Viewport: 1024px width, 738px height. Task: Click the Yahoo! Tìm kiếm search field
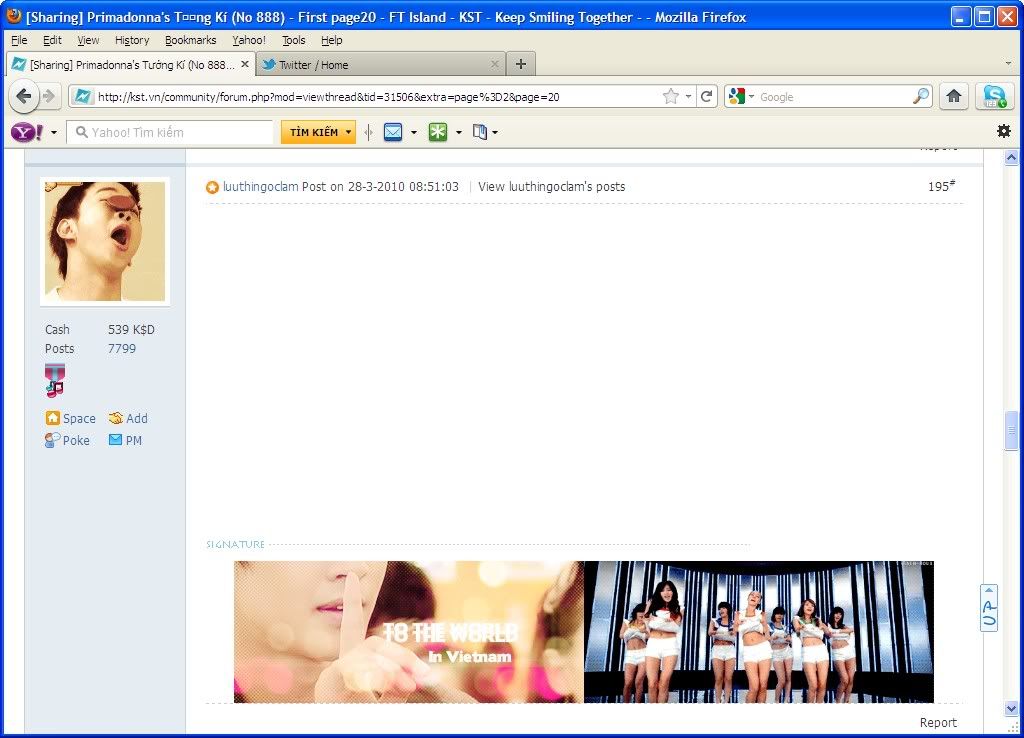click(x=170, y=133)
